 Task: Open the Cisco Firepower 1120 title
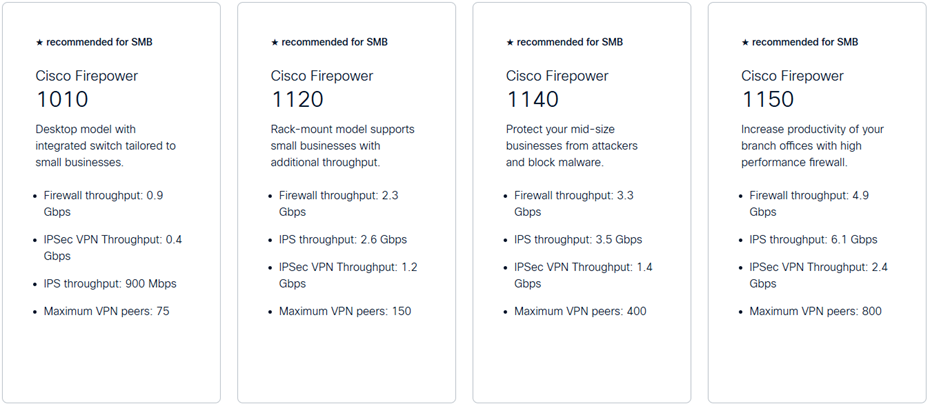tap(322, 90)
